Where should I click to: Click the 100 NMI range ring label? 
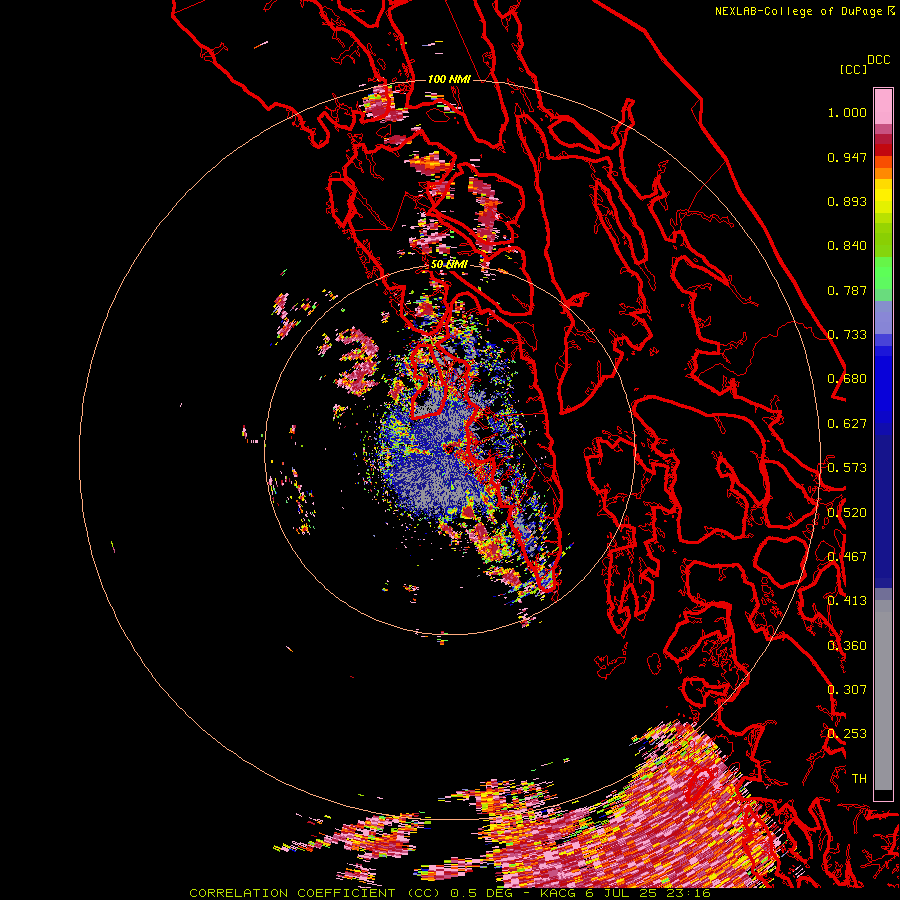coord(449,79)
